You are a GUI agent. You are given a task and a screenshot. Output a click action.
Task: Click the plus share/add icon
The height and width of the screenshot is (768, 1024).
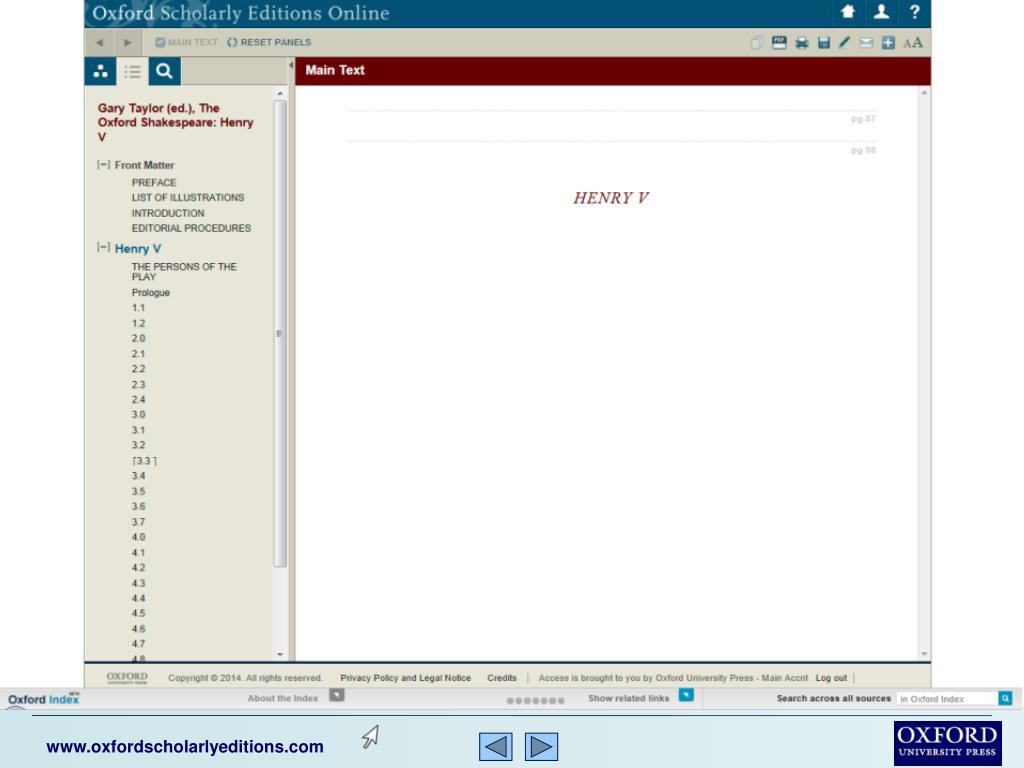888,43
